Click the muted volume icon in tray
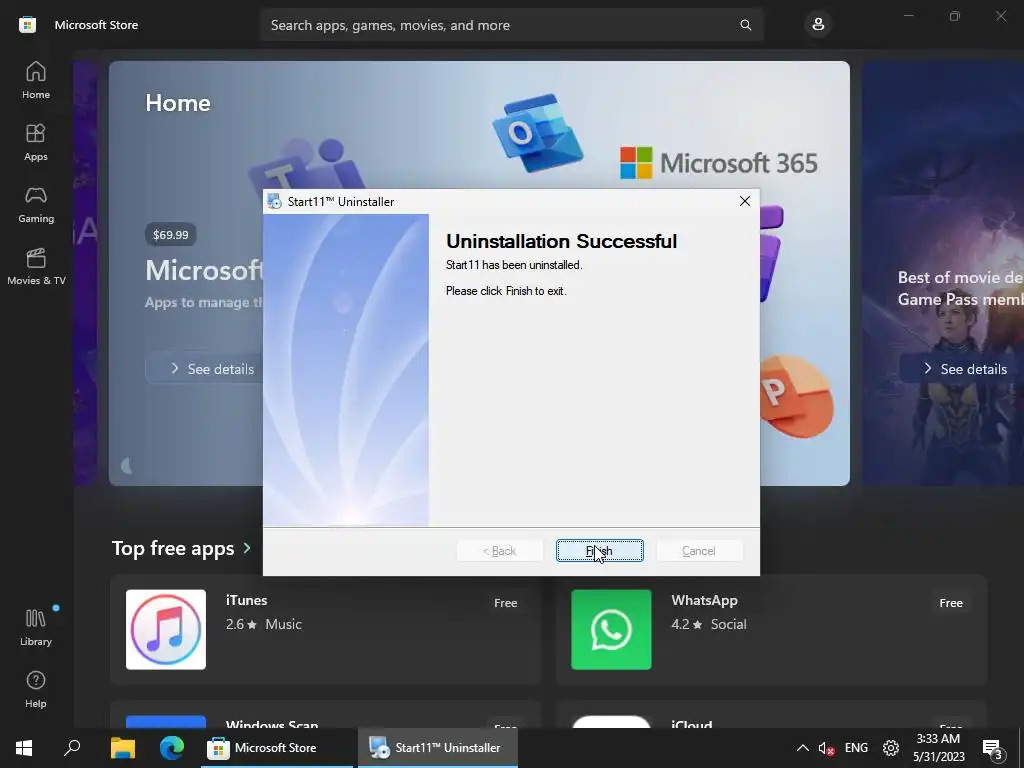 coord(826,748)
